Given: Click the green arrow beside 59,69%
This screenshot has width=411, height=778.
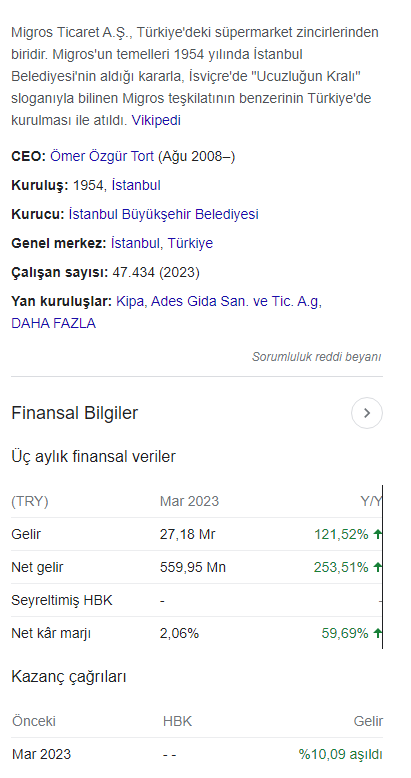Looking at the screenshot, I should point(378,633).
